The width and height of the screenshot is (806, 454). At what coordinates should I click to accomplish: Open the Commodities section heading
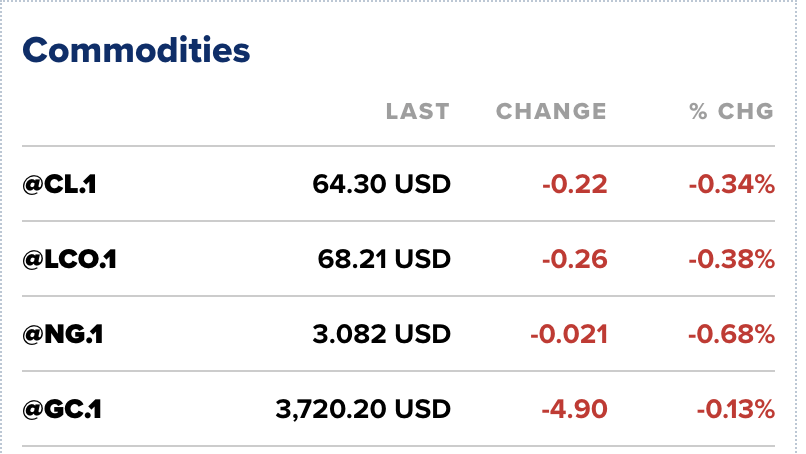click(x=136, y=49)
